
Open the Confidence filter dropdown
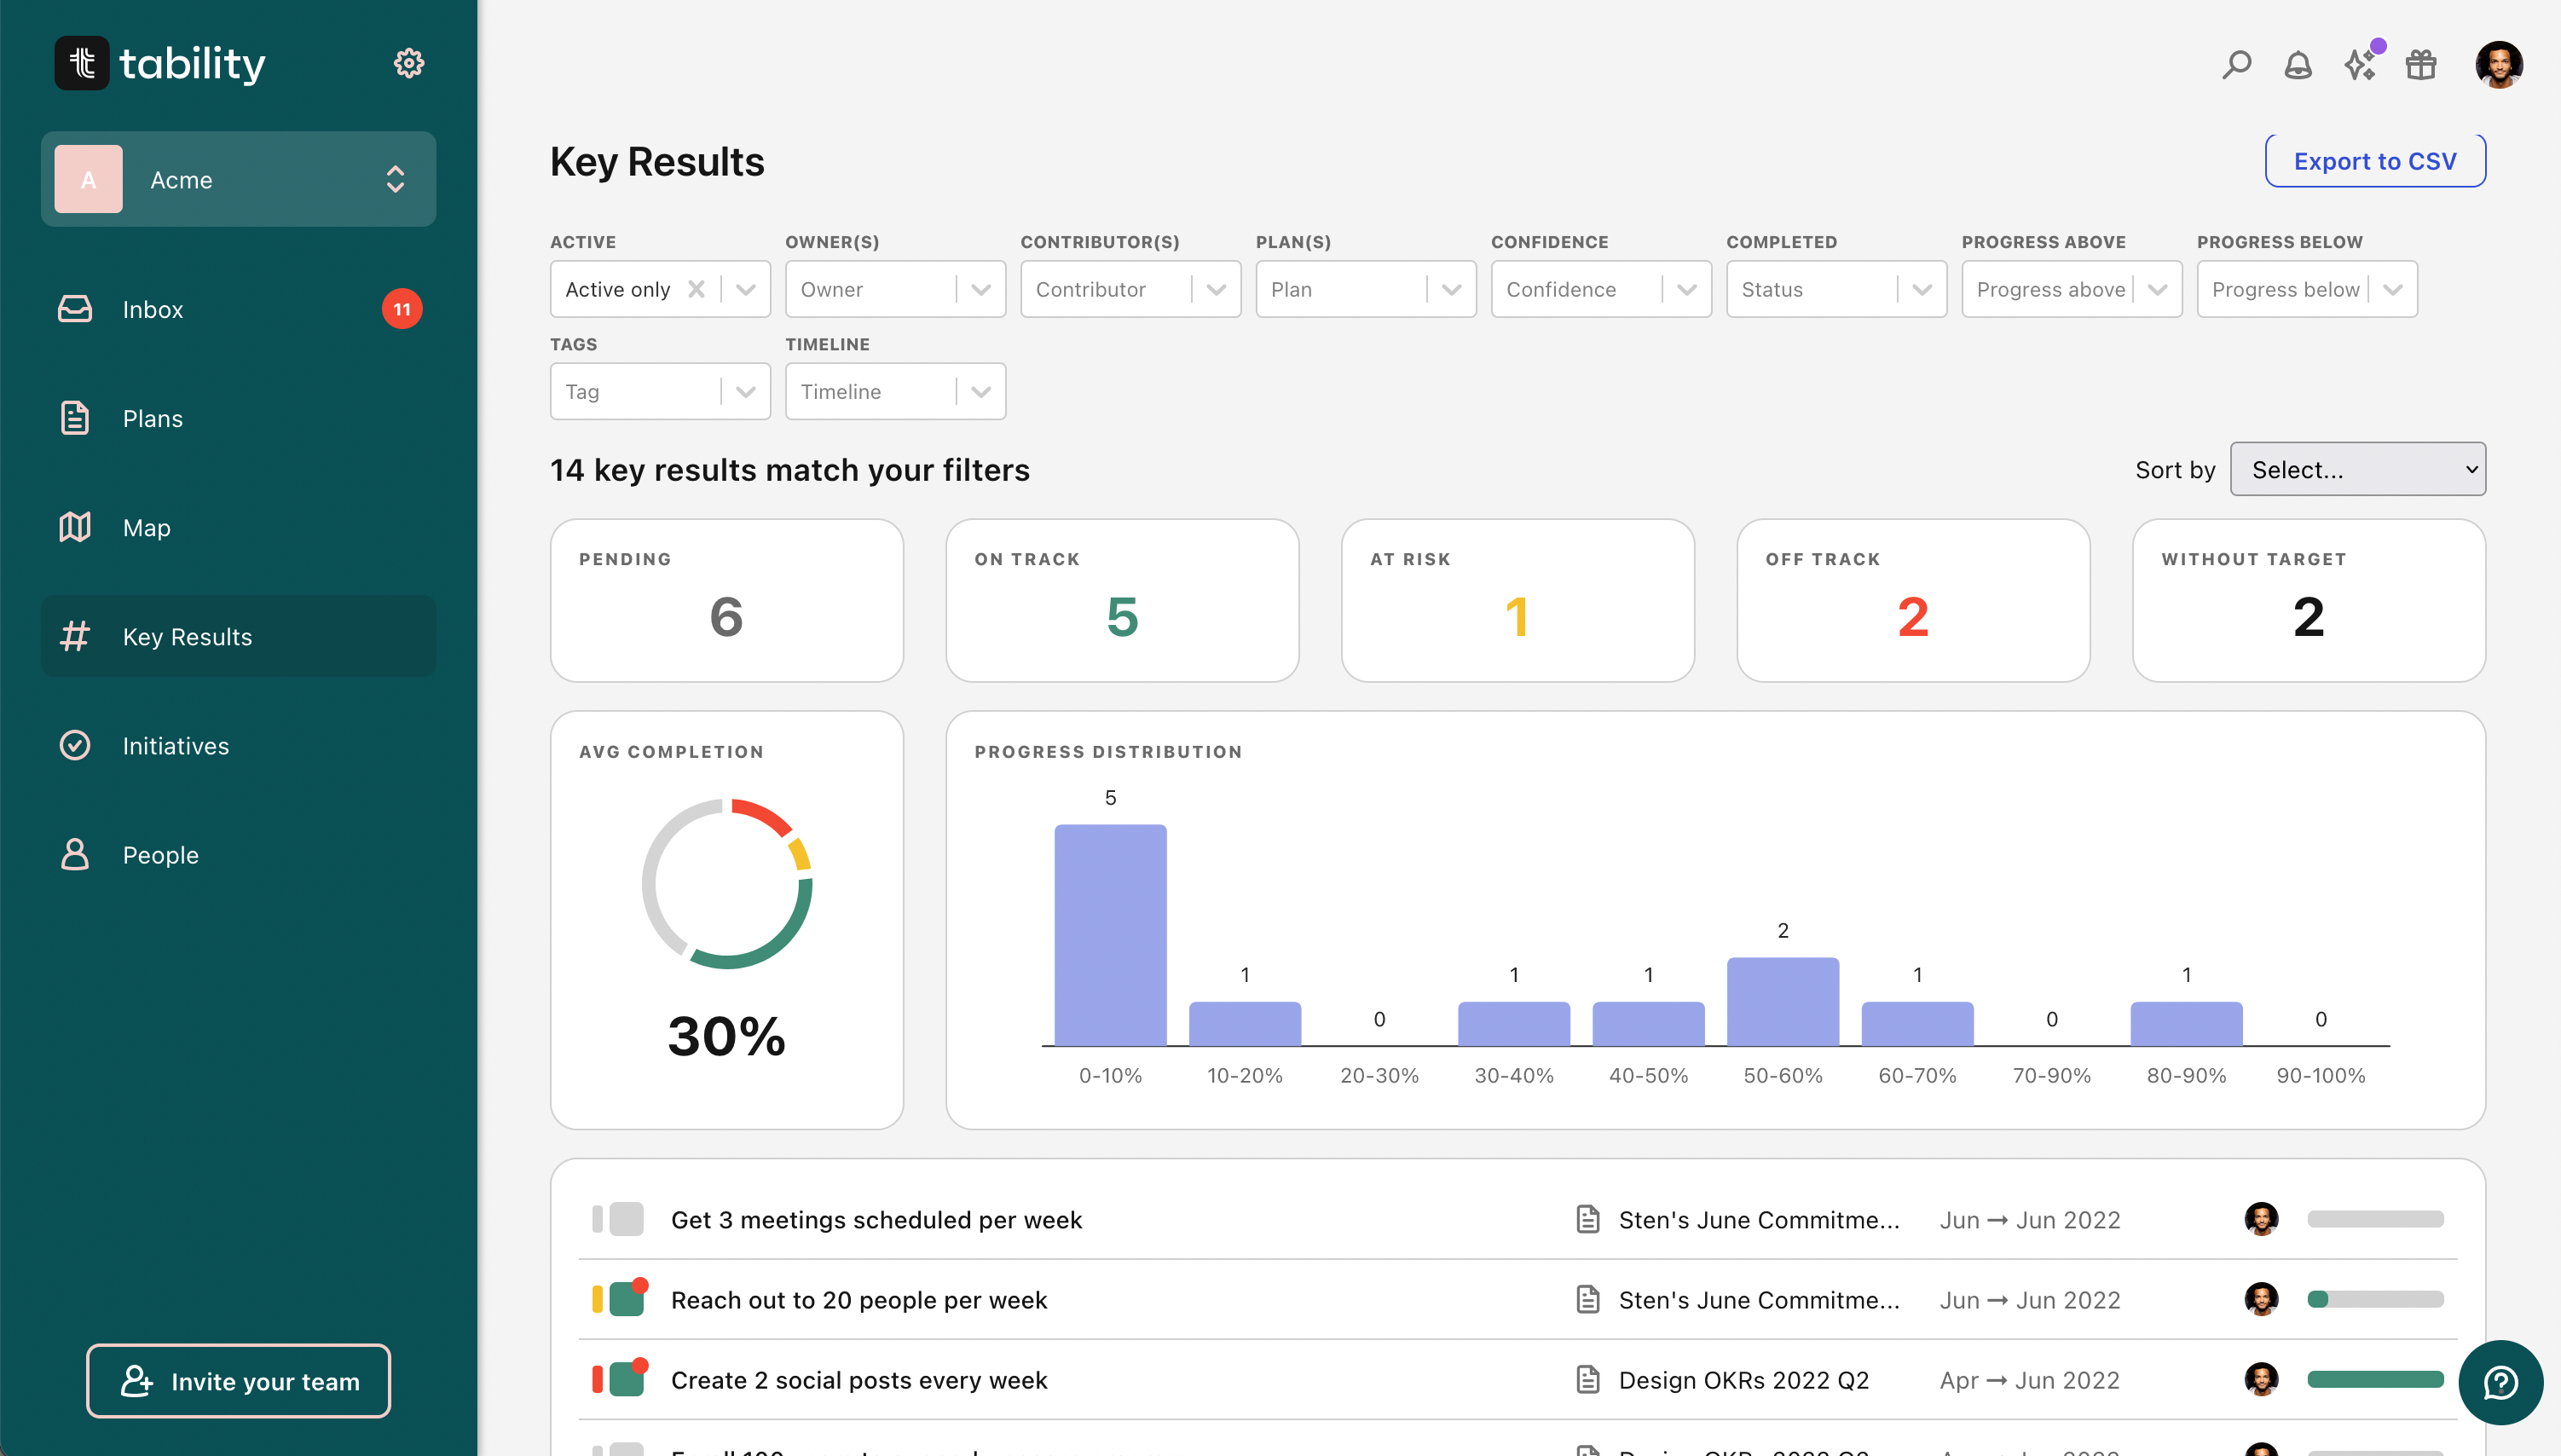coord(1600,289)
